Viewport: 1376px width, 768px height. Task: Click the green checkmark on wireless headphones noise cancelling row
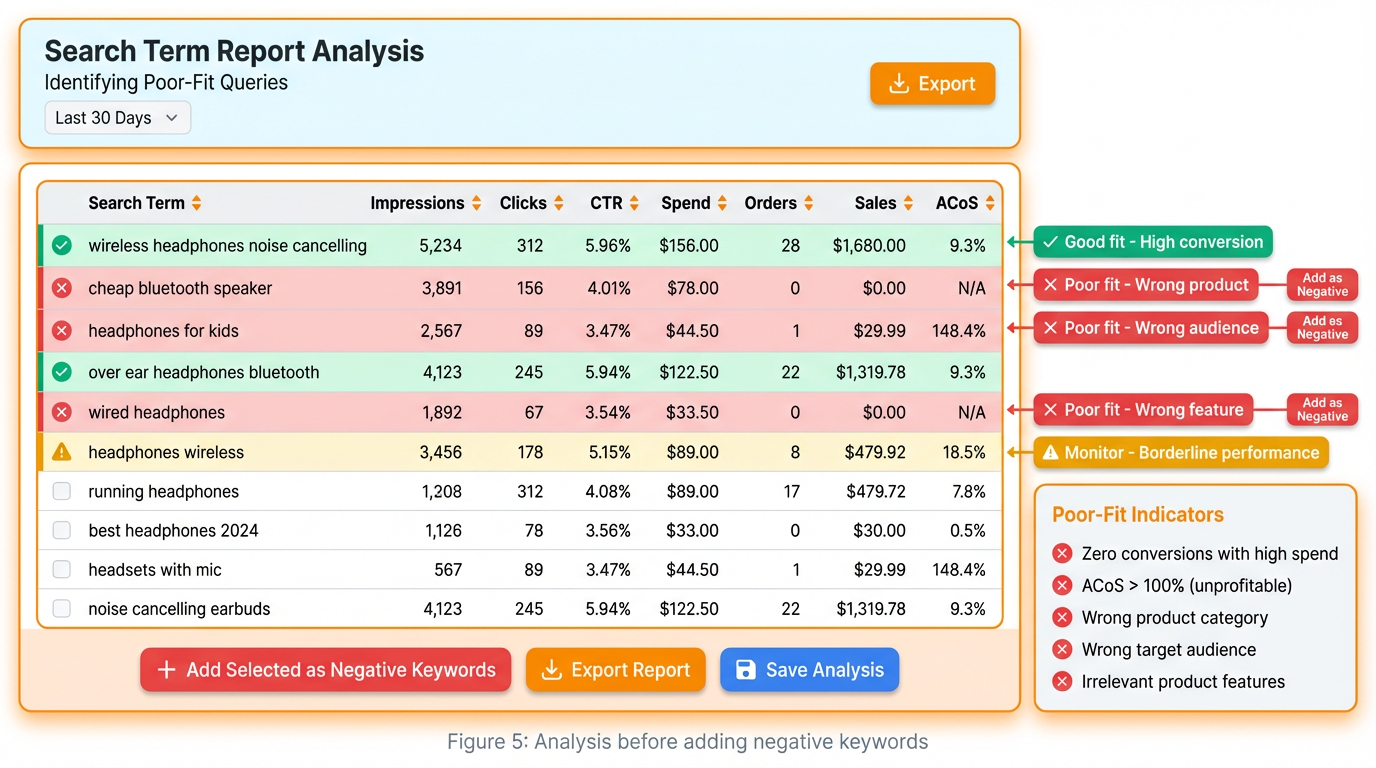(x=61, y=245)
